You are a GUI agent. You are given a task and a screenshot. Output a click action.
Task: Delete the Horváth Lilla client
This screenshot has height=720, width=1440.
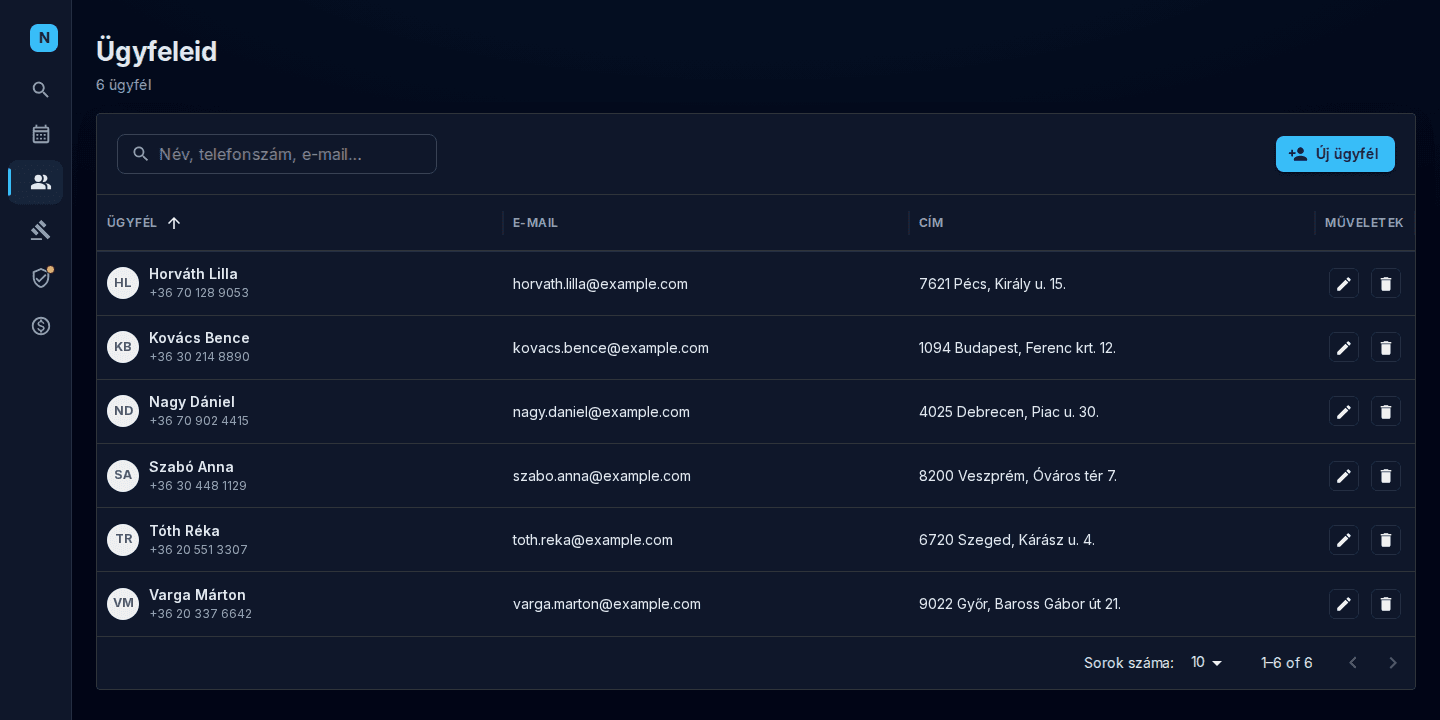tap(1386, 284)
